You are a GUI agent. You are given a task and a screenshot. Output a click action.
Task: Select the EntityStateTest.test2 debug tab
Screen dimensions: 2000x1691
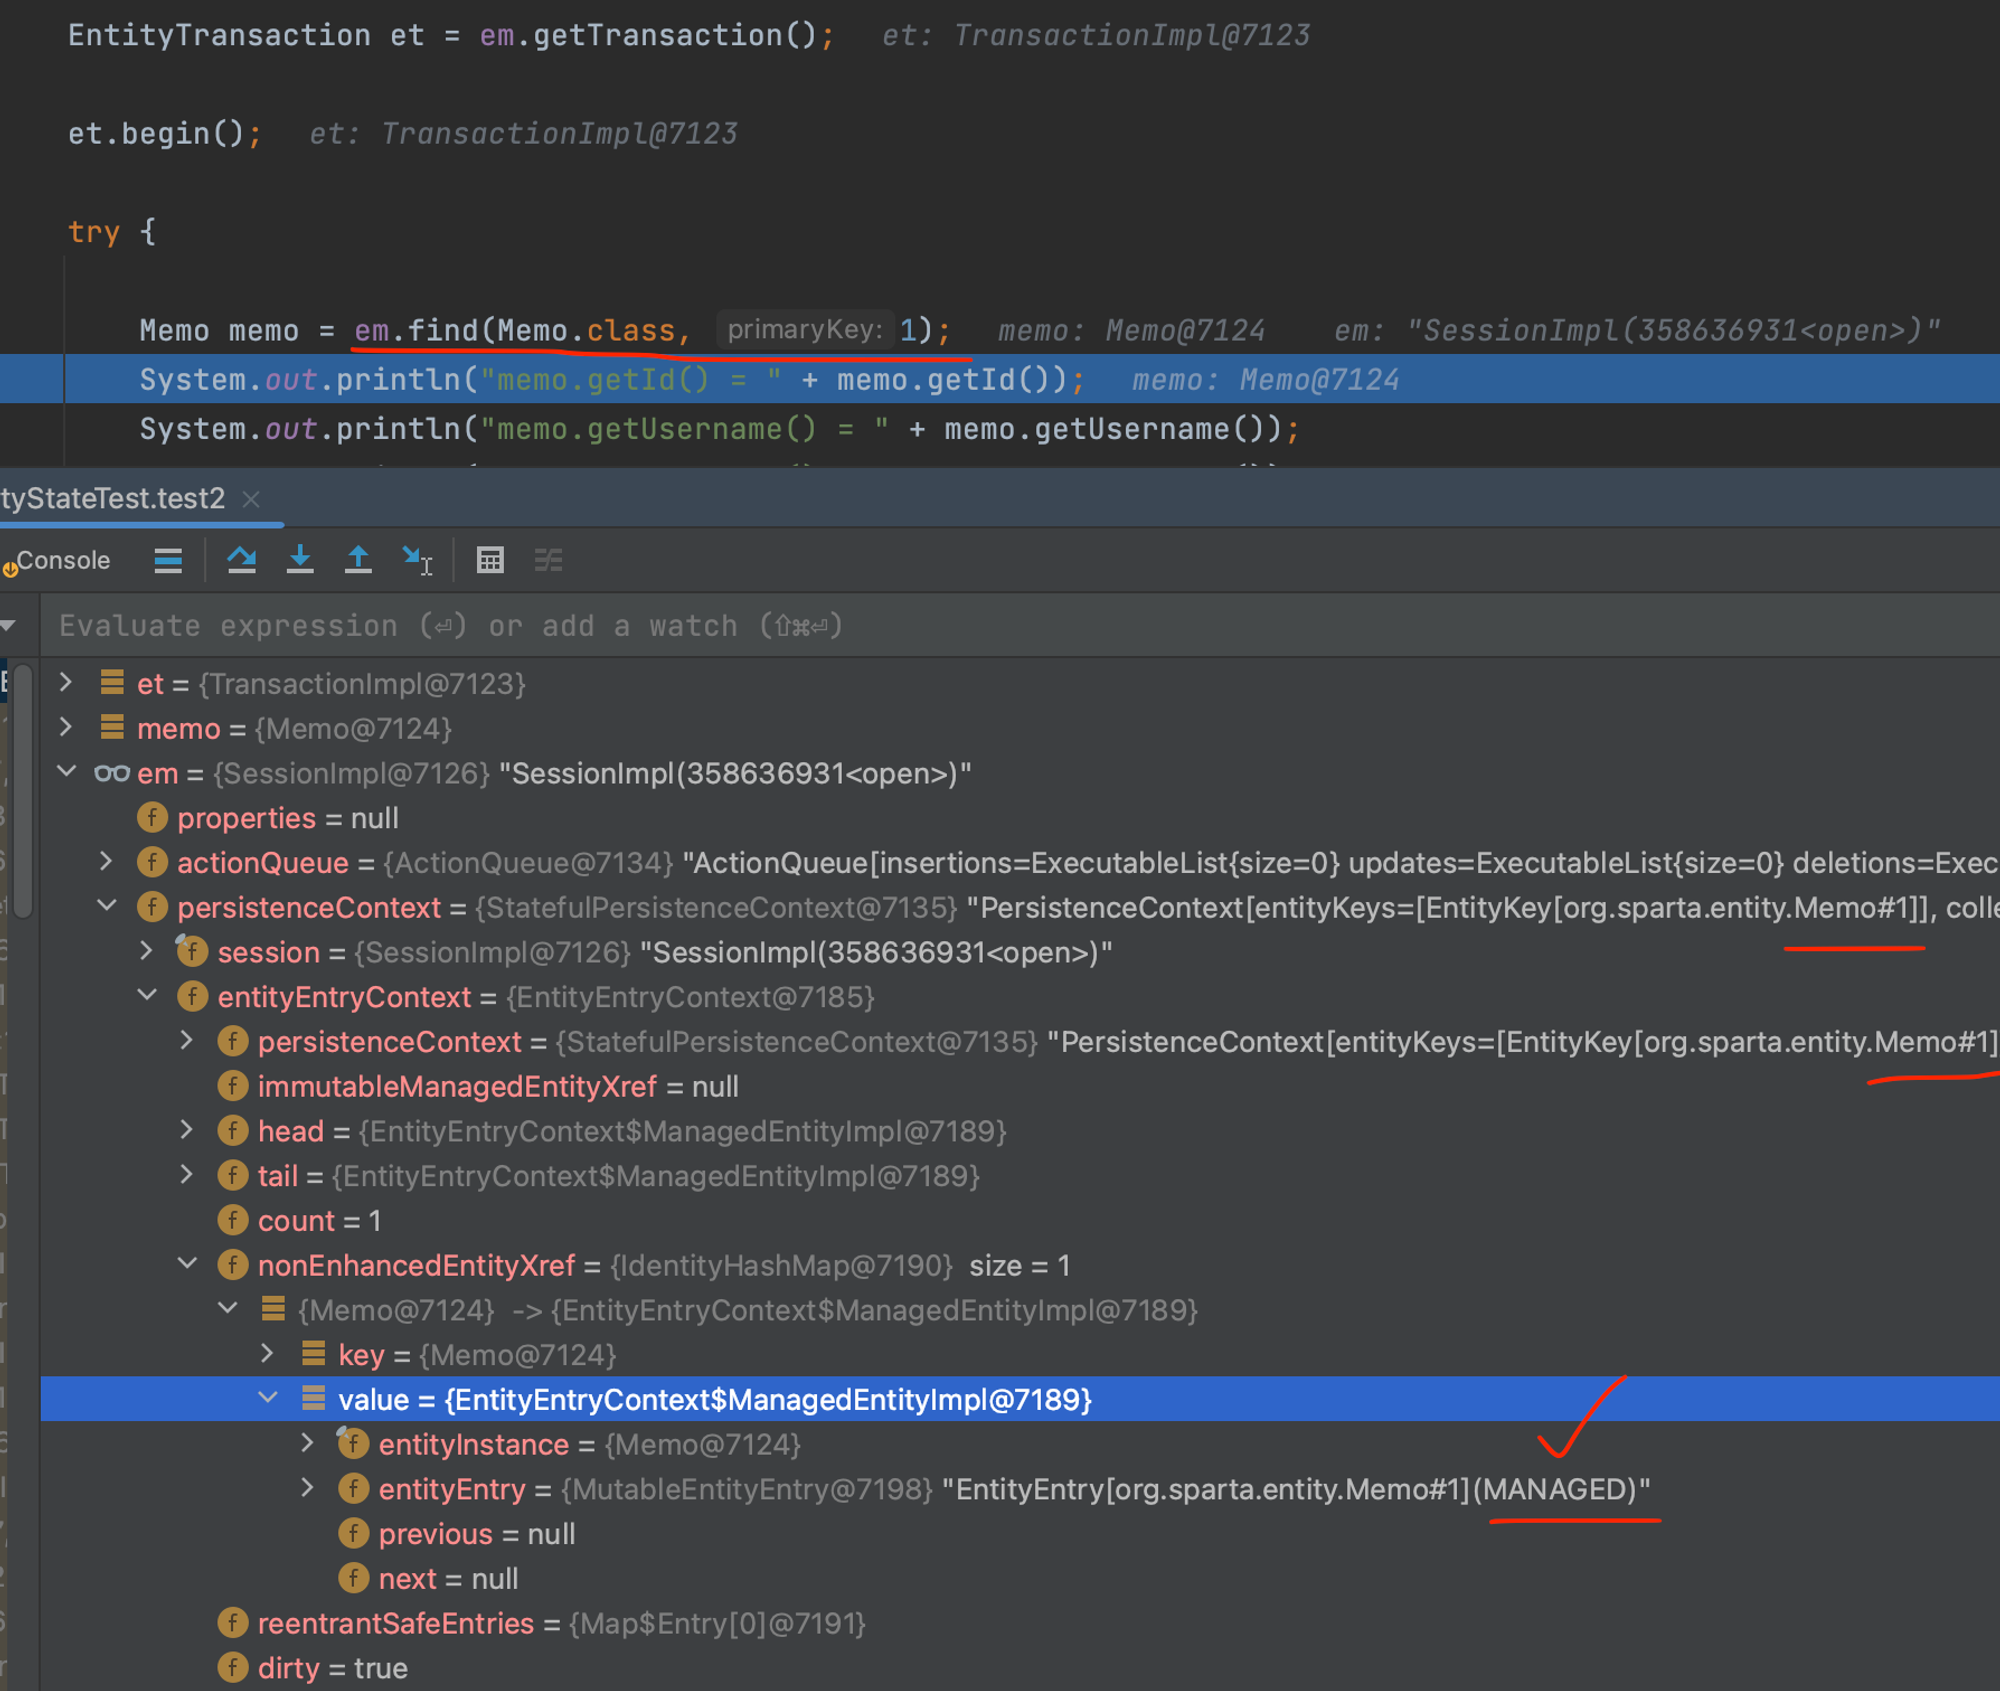(x=112, y=498)
